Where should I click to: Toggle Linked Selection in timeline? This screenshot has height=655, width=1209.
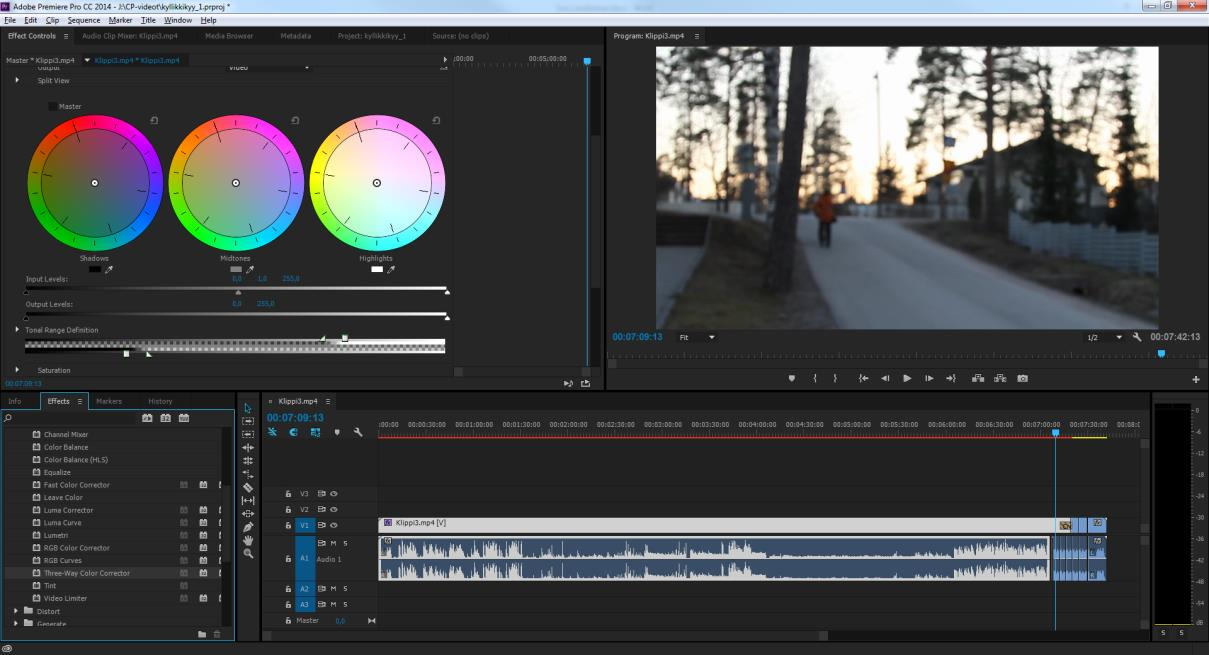[x=315, y=432]
